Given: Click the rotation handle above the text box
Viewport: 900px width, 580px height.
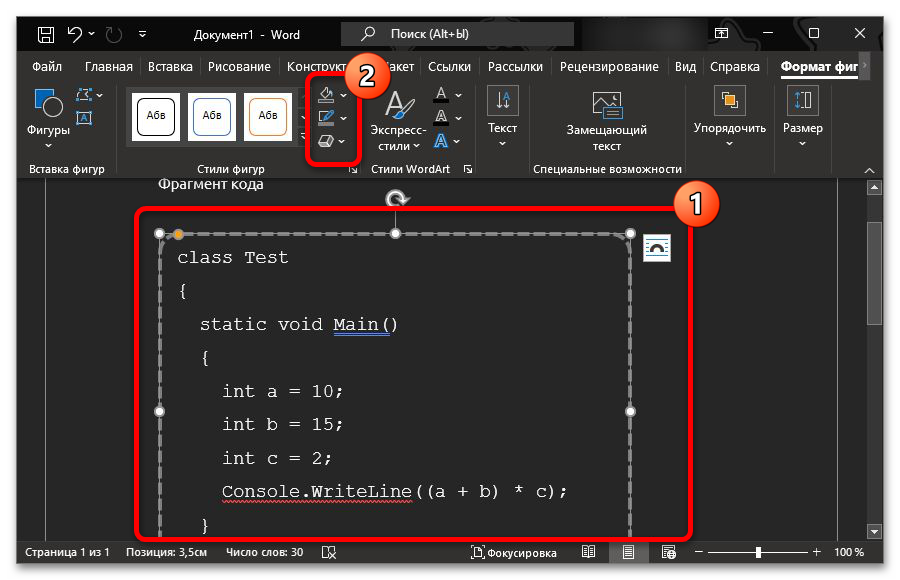Looking at the screenshot, I should [x=396, y=199].
